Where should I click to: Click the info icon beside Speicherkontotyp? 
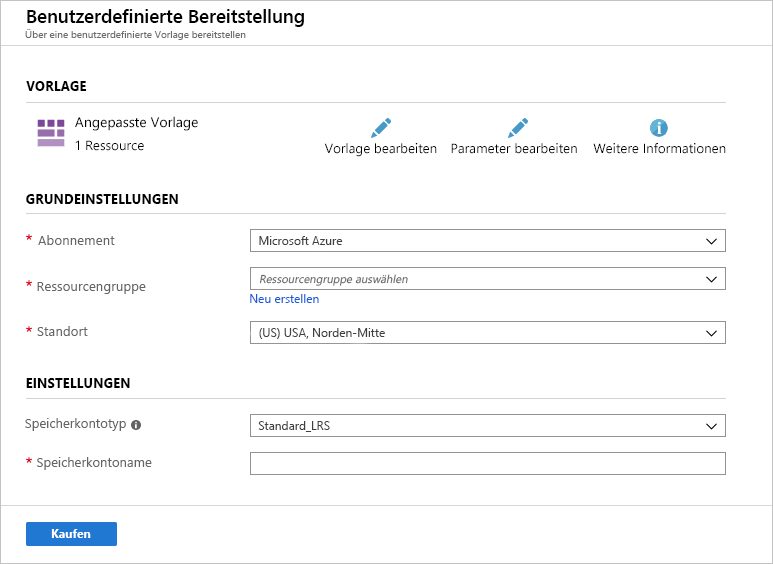[136, 425]
